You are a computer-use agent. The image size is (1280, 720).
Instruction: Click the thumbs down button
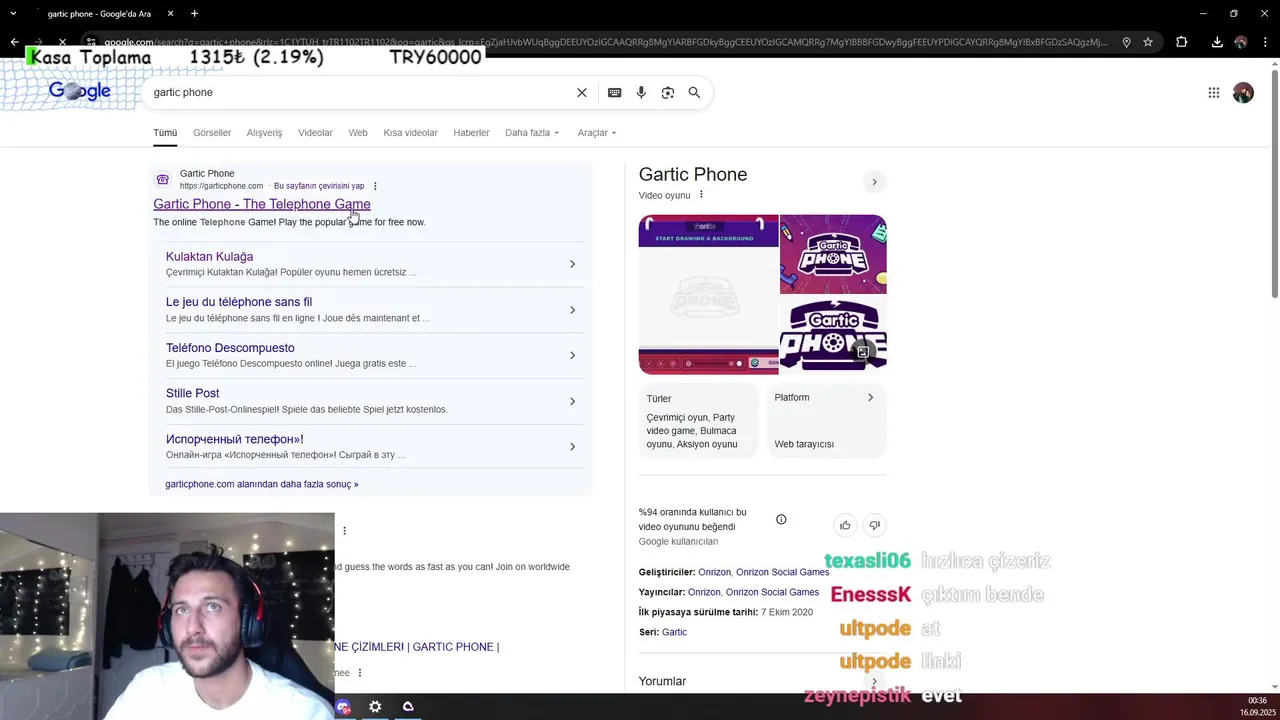(x=874, y=525)
